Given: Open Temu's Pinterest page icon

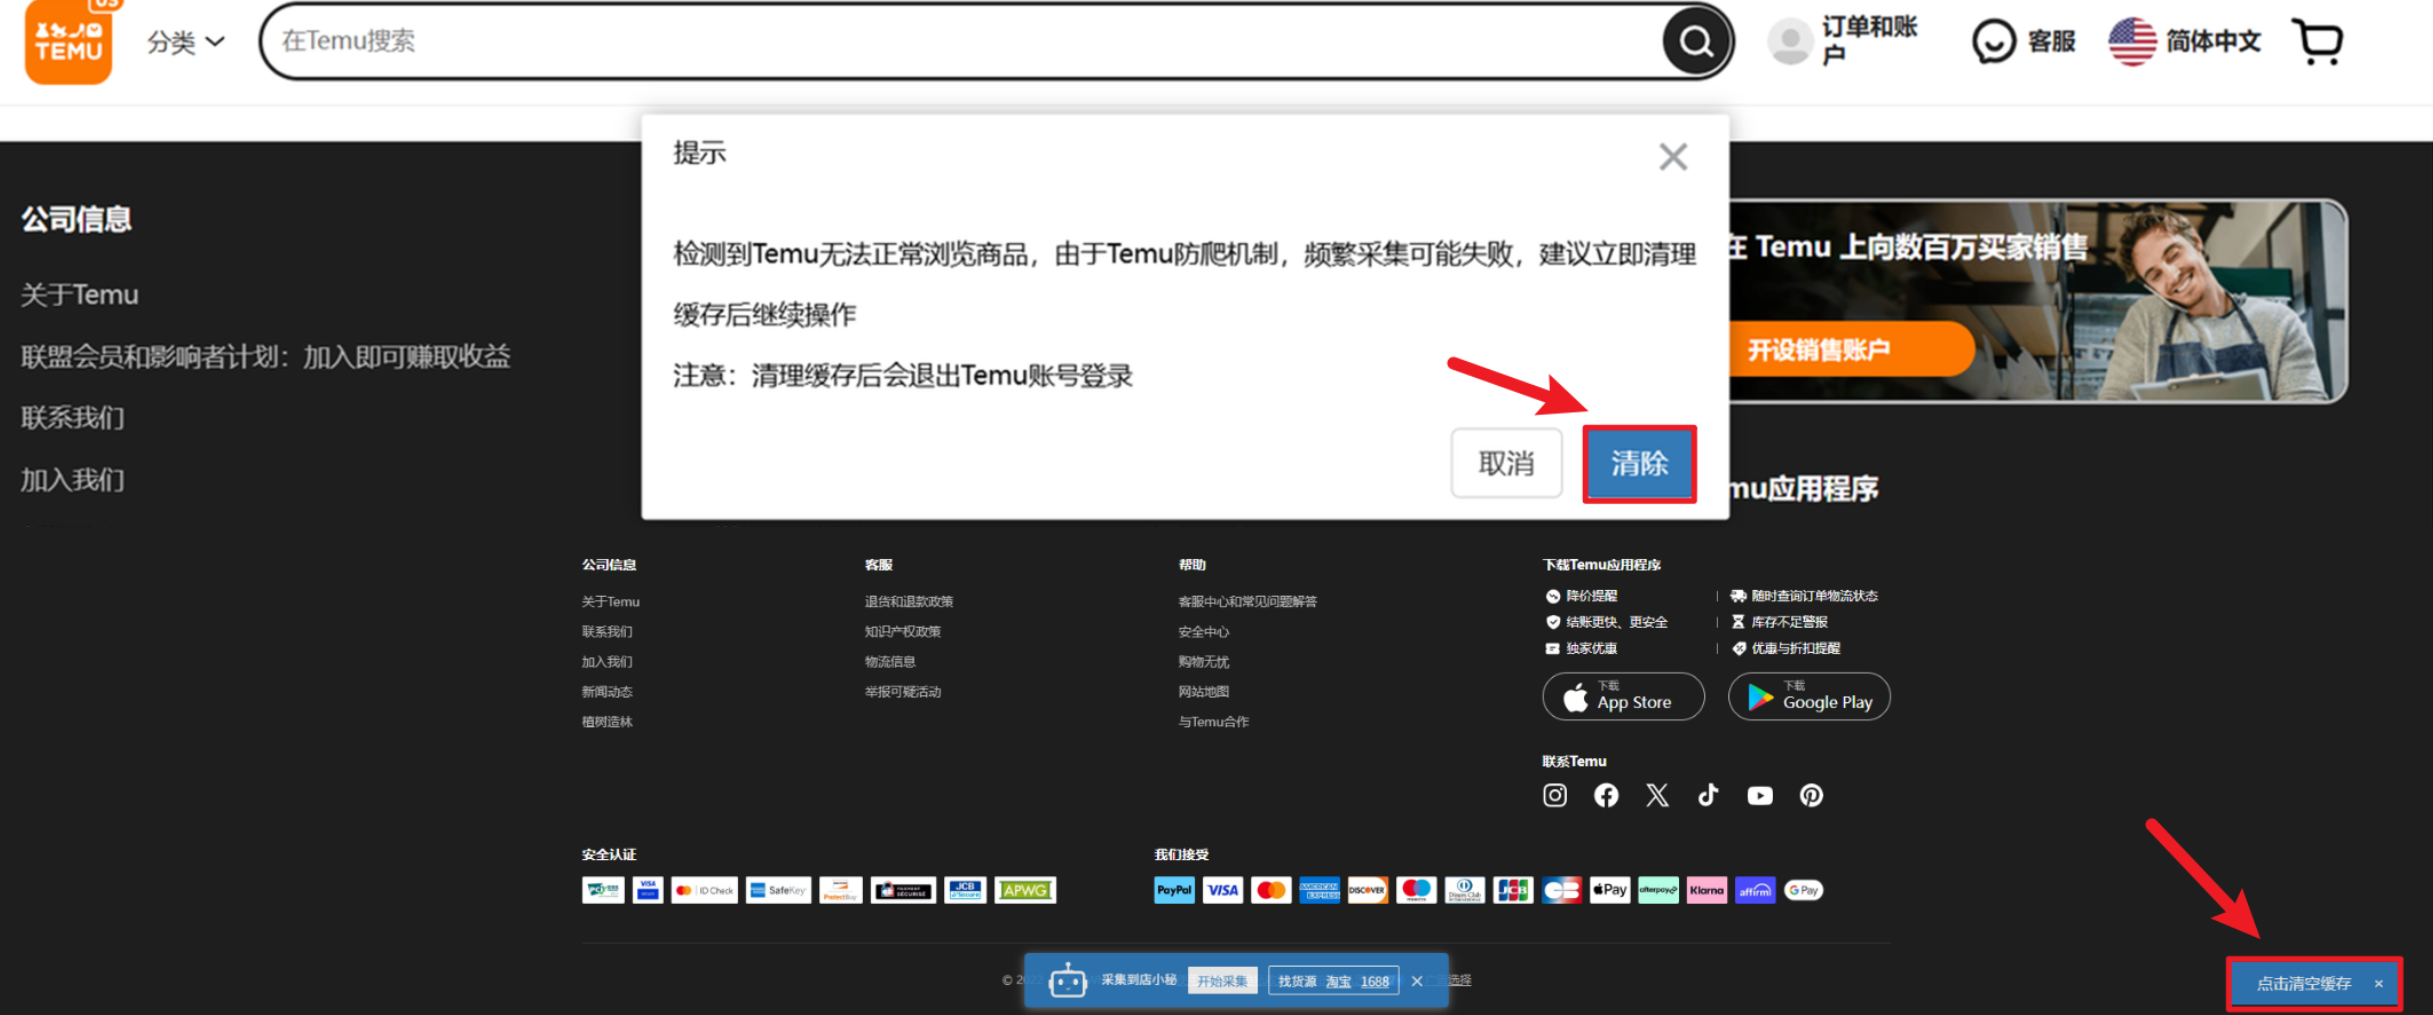Looking at the screenshot, I should pos(1811,795).
